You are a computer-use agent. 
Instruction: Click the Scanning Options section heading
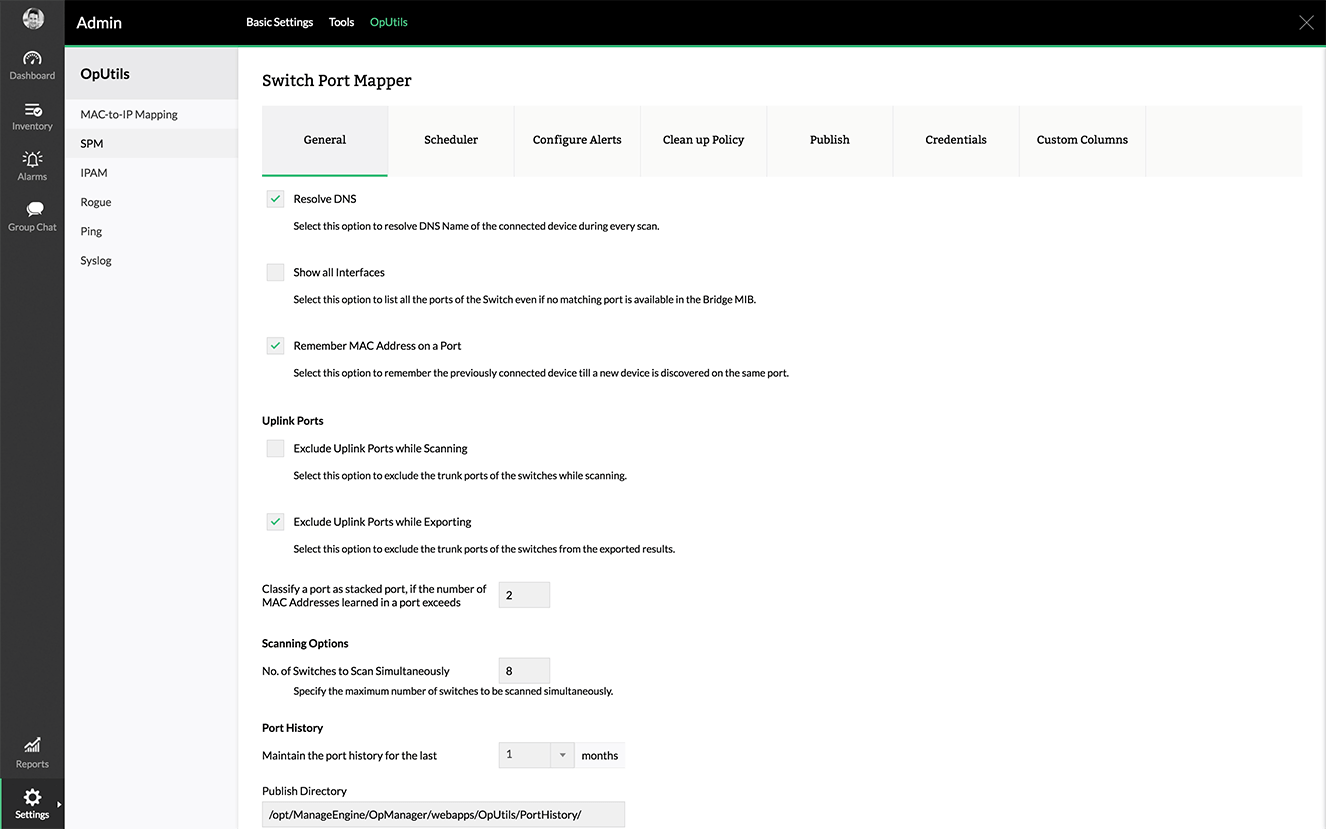(x=305, y=644)
